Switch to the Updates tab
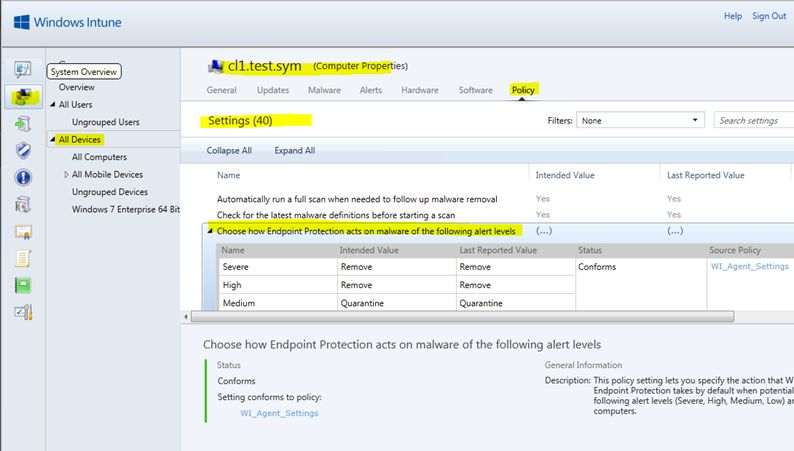 point(273,90)
